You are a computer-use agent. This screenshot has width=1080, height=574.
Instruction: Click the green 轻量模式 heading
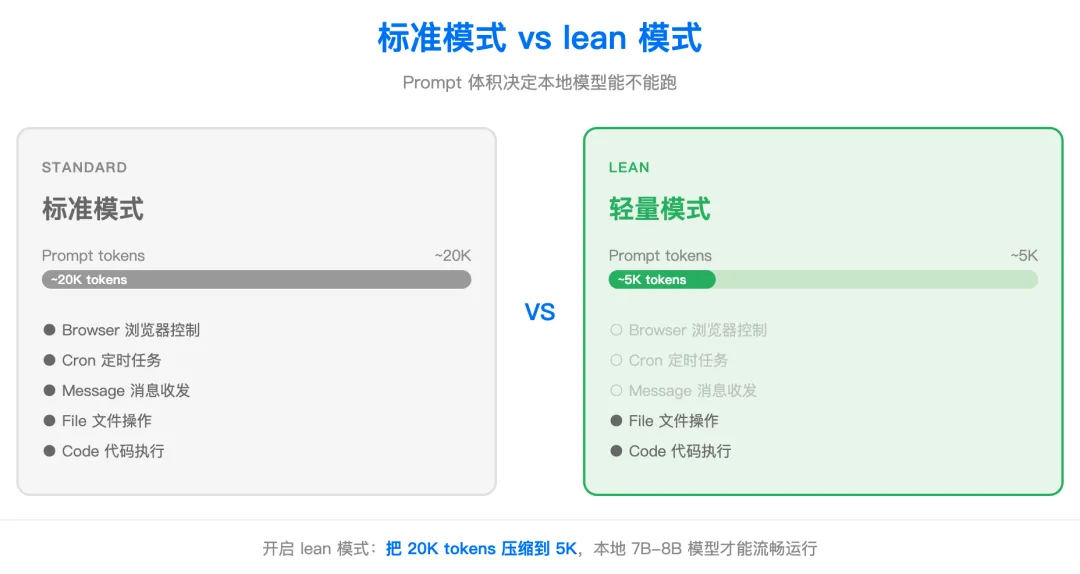tap(659, 209)
